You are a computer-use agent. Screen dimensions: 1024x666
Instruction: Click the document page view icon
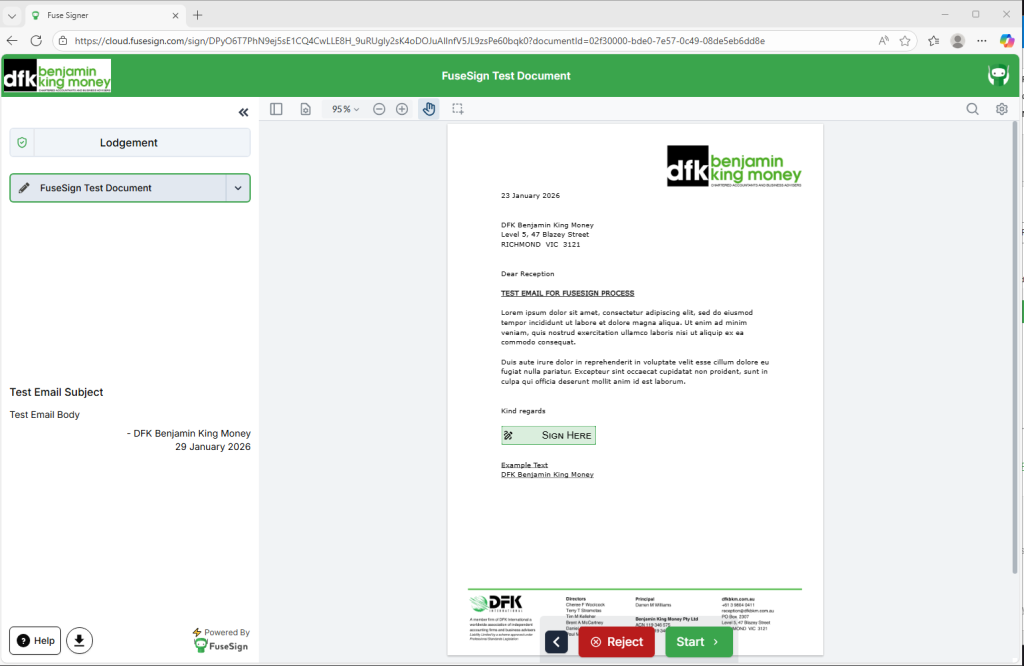306,109
